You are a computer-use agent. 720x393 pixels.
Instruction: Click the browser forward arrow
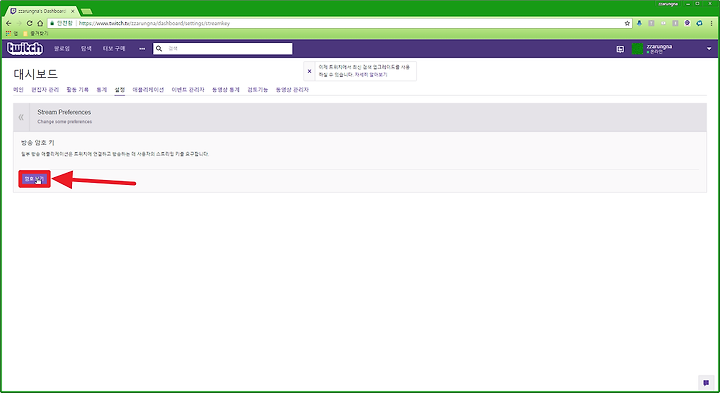pyautogui.click(x=19, y=23)
